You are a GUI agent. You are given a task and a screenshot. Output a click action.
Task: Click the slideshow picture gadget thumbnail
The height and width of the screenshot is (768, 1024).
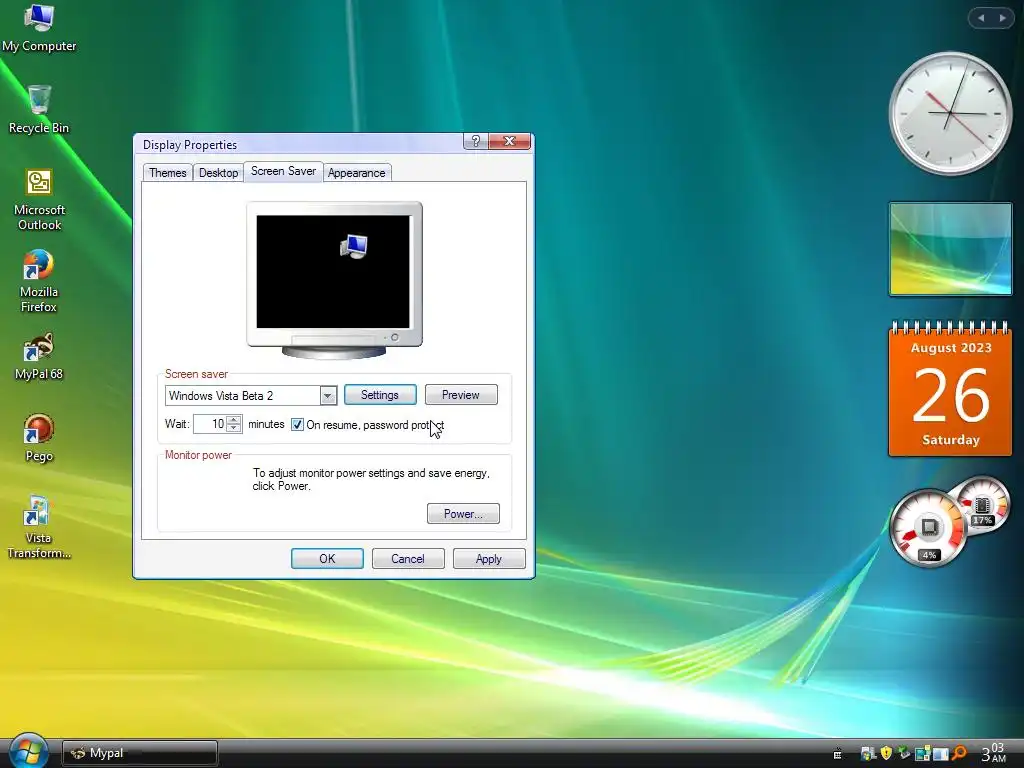950,249
